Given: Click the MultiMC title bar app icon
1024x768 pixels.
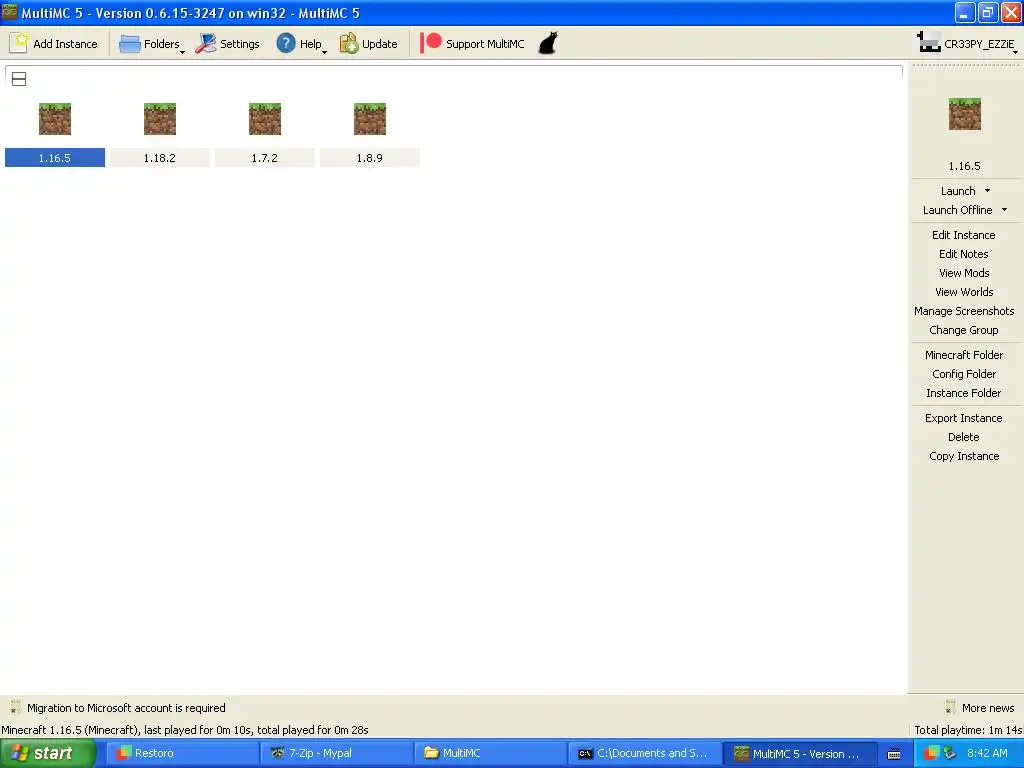Looking at the screenshot, I should tap(9, 12).
